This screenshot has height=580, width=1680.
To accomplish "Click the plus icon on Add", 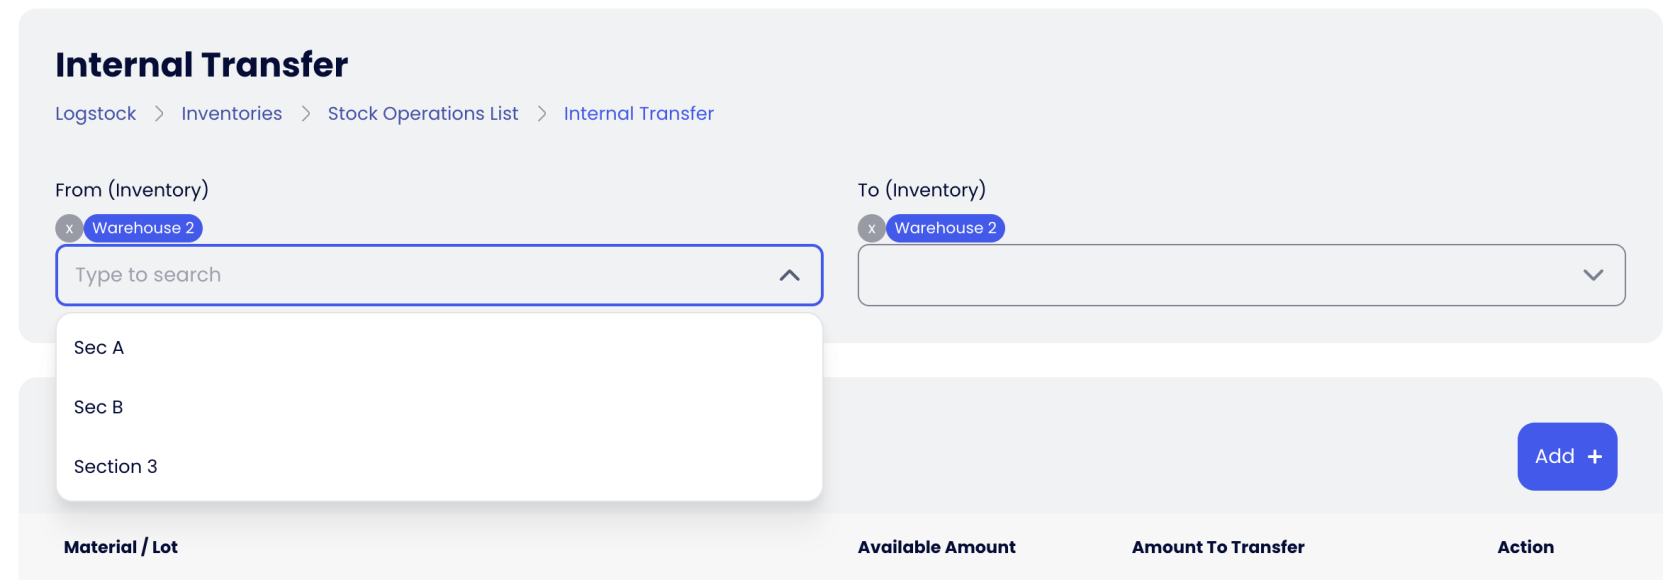I will click(x=1594, y=456).
